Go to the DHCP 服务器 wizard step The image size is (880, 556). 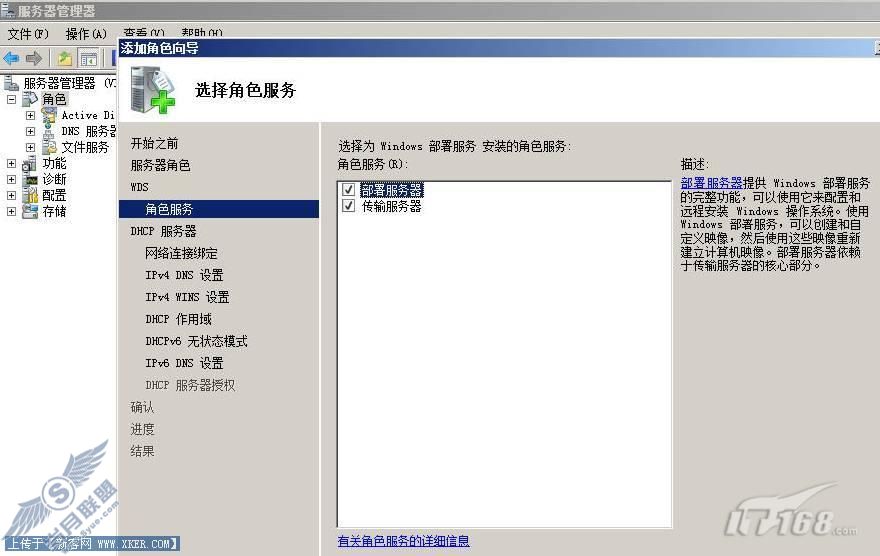tap(163, 231)
